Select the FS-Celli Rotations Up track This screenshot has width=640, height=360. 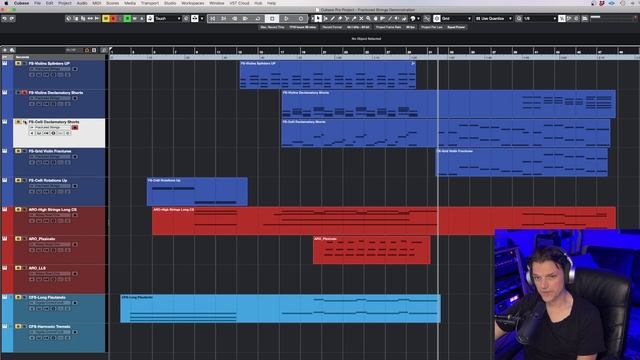pyautogui.click(x=59, y=191)
